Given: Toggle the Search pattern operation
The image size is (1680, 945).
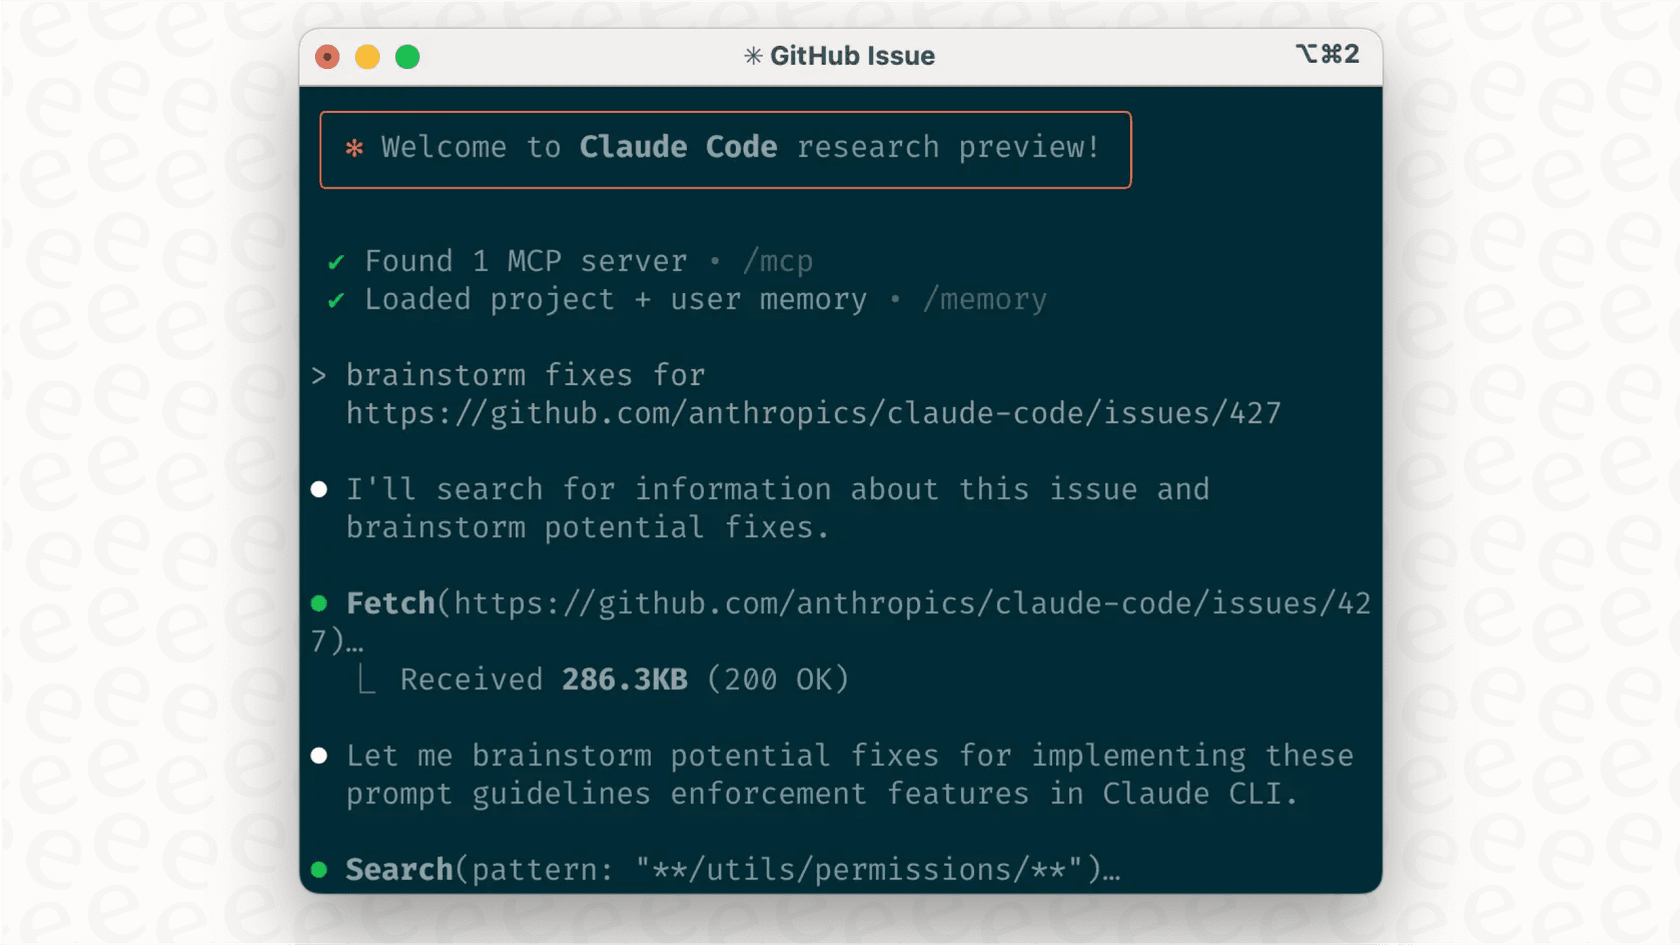Looking at the screenshot, I should (x=400, y=870).
